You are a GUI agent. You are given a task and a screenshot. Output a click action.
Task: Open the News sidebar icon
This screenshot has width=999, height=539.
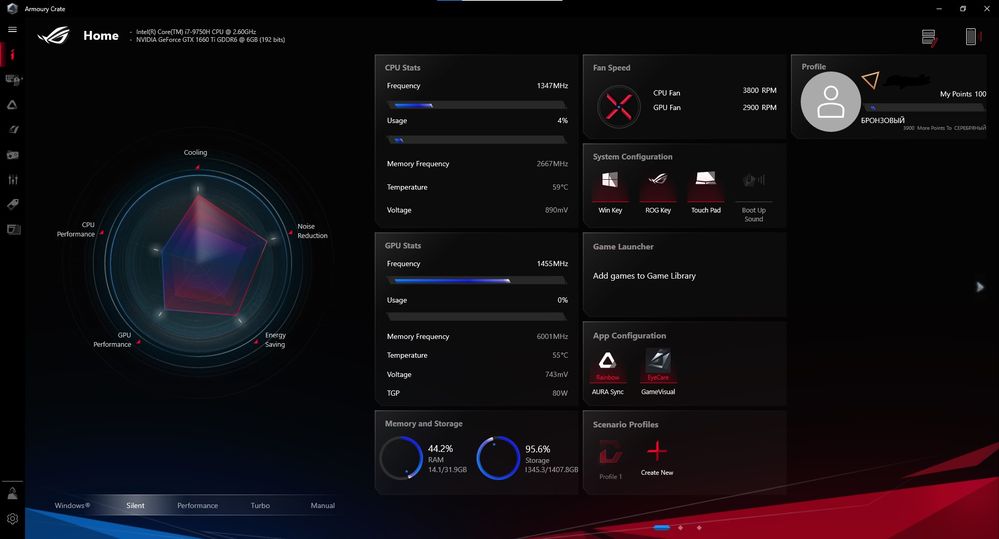13,229
